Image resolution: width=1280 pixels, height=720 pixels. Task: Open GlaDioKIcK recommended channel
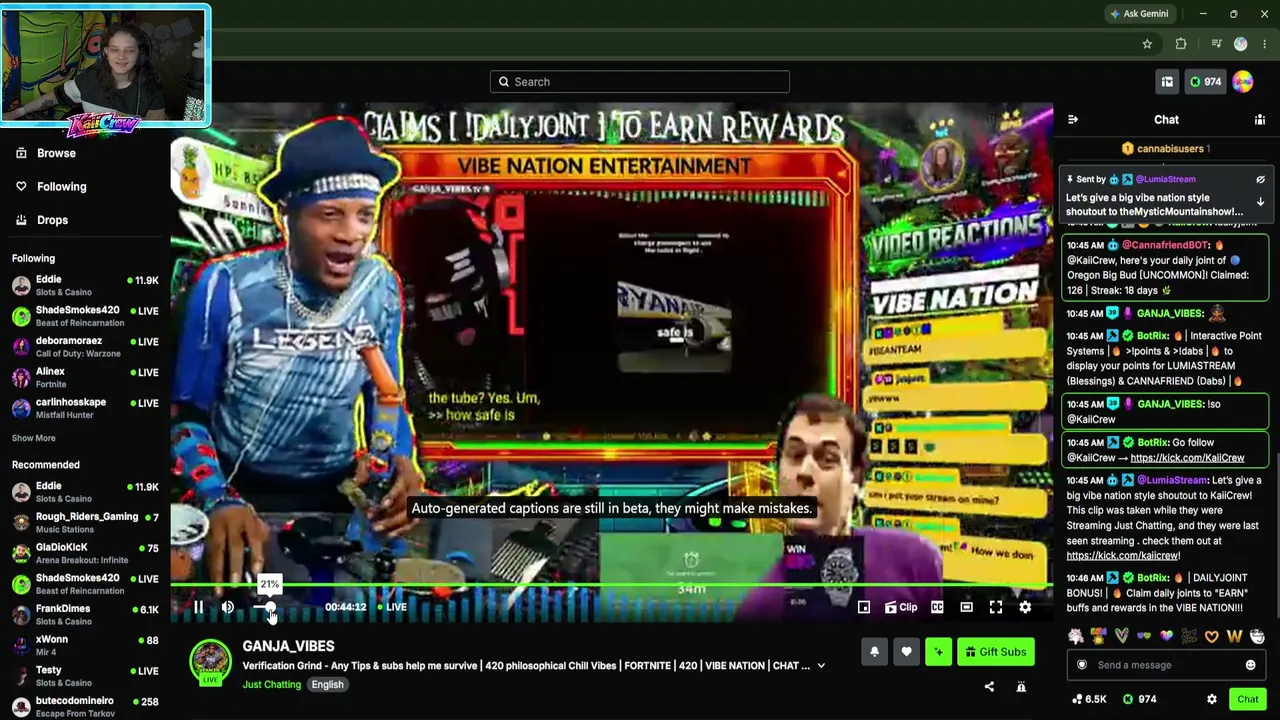pos(85,553)
